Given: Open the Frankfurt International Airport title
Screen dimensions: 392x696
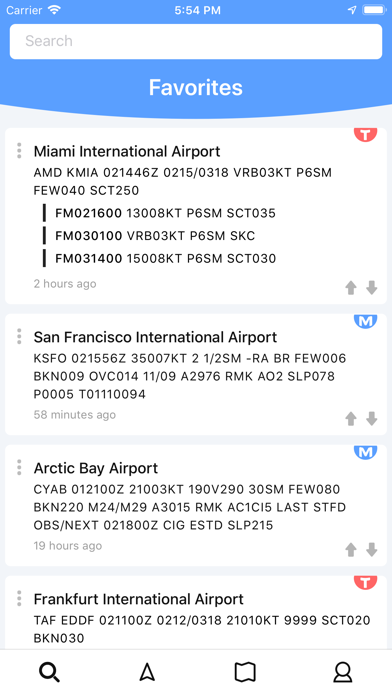Looking at the screenshot, I should point(139,599).
